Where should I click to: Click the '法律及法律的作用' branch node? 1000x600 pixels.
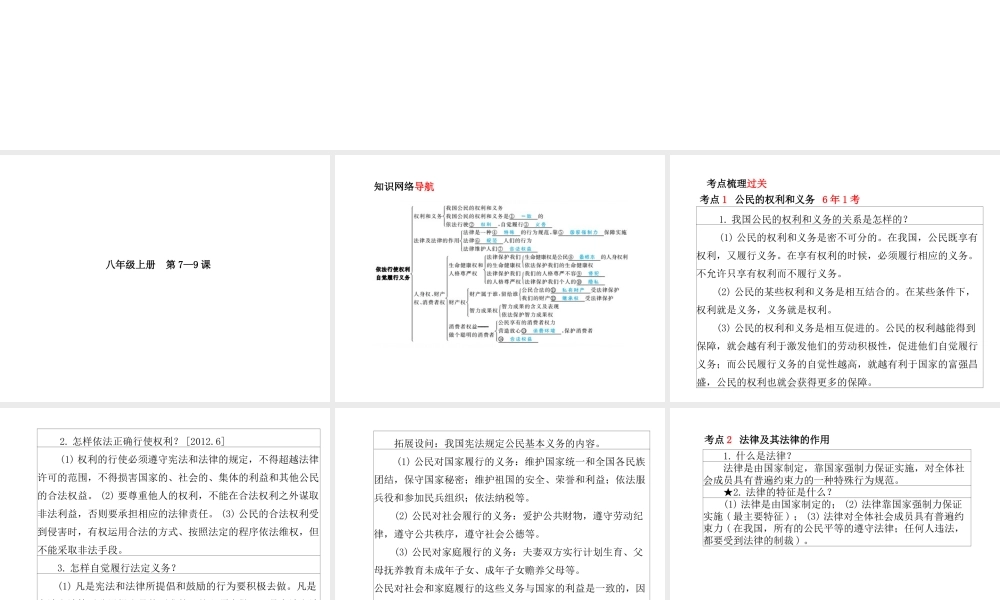point(436,240)
